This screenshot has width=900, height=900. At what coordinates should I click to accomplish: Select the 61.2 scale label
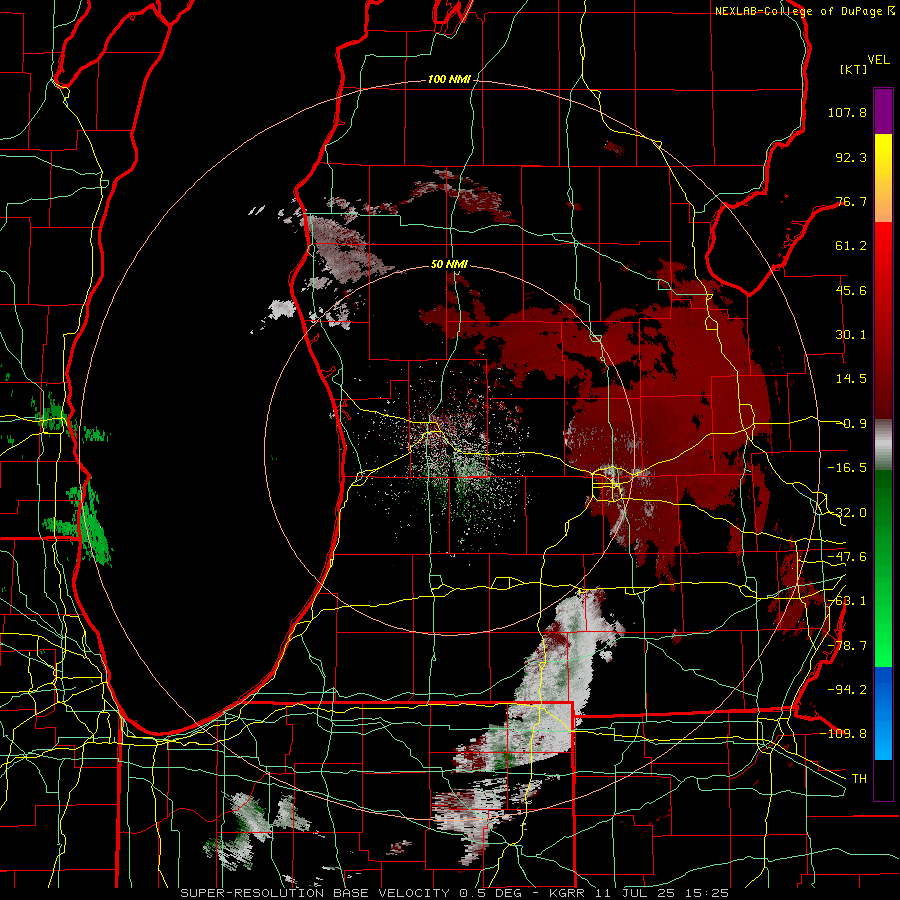click(x=851, y=246)
